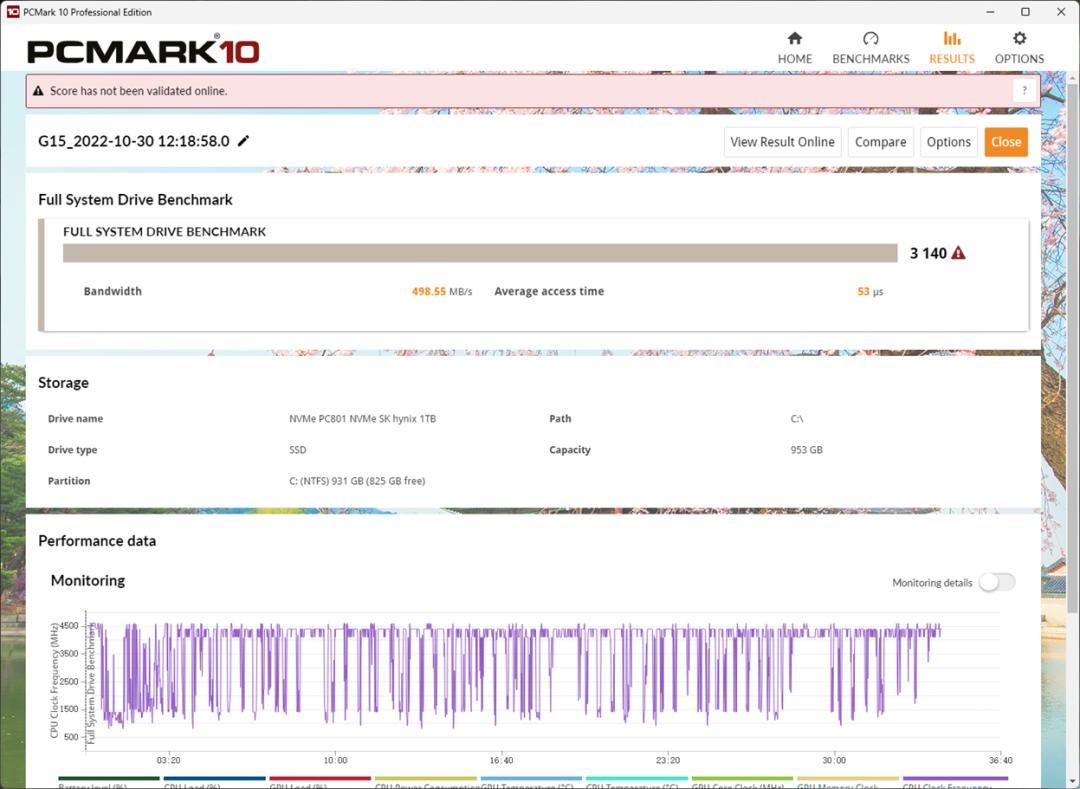Click the Performance data heading
The height and width of the screenshot is (789, 1080).
click(97, 540)
